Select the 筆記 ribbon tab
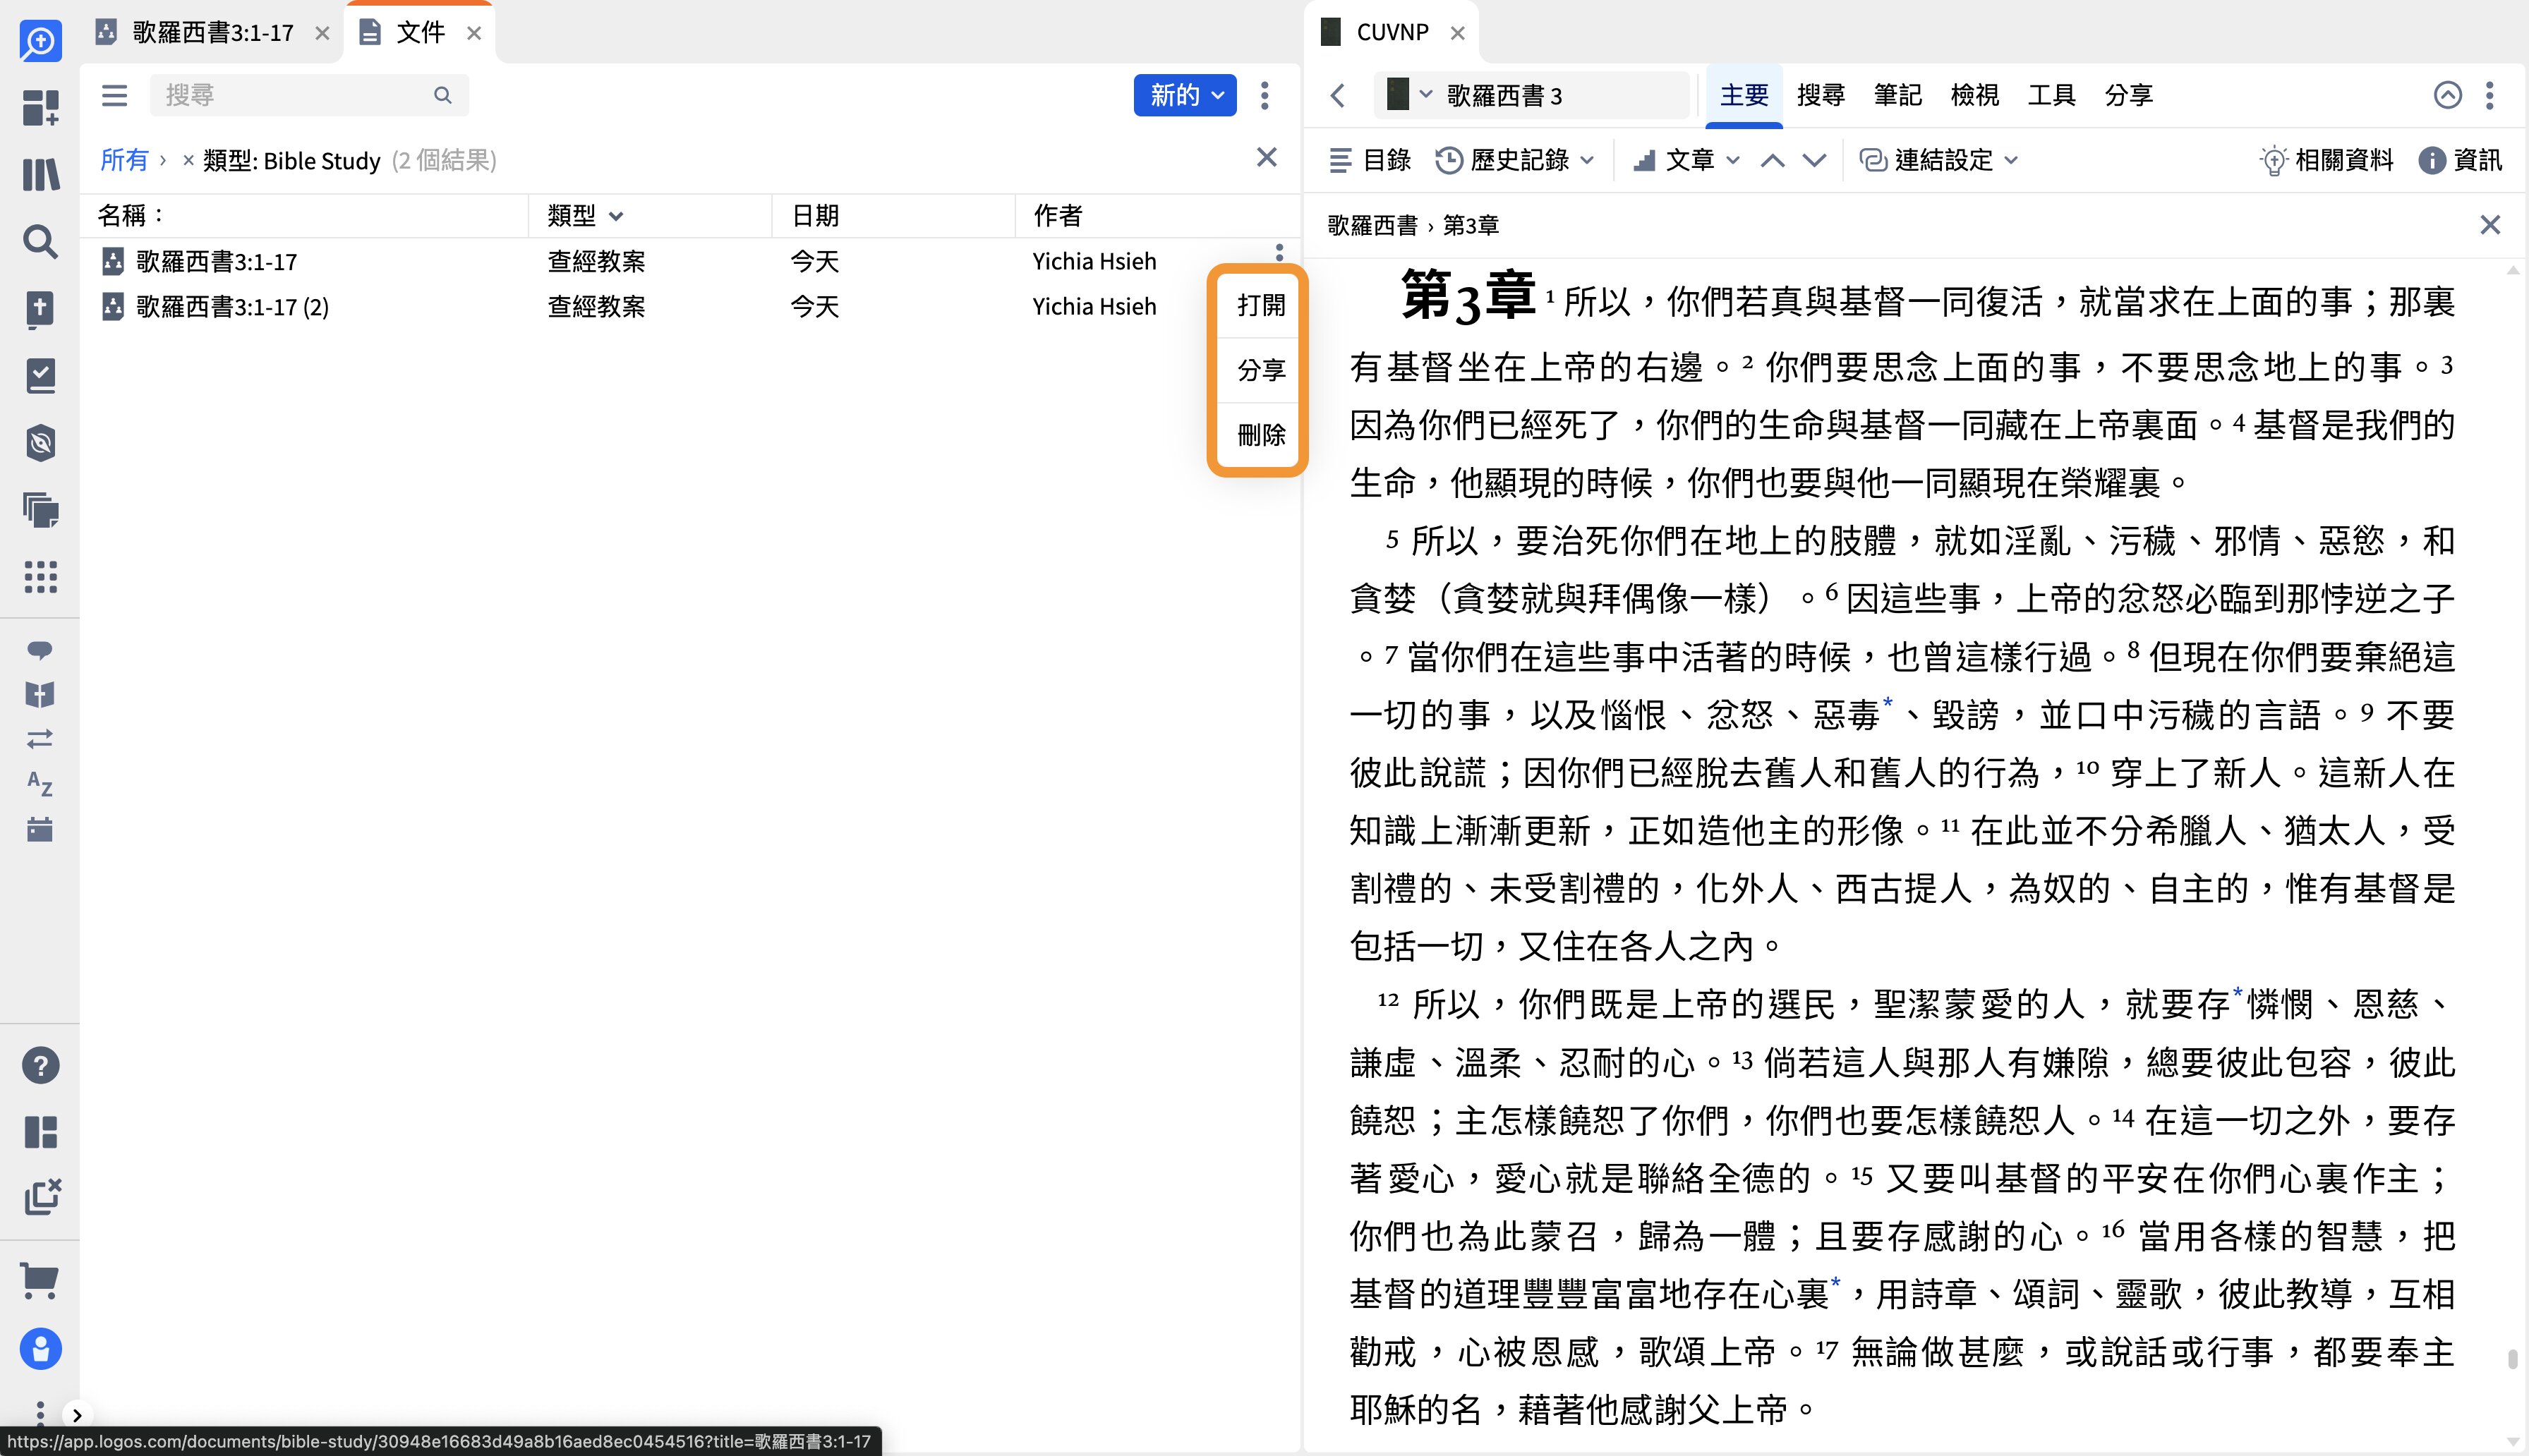 point(1897,95)
